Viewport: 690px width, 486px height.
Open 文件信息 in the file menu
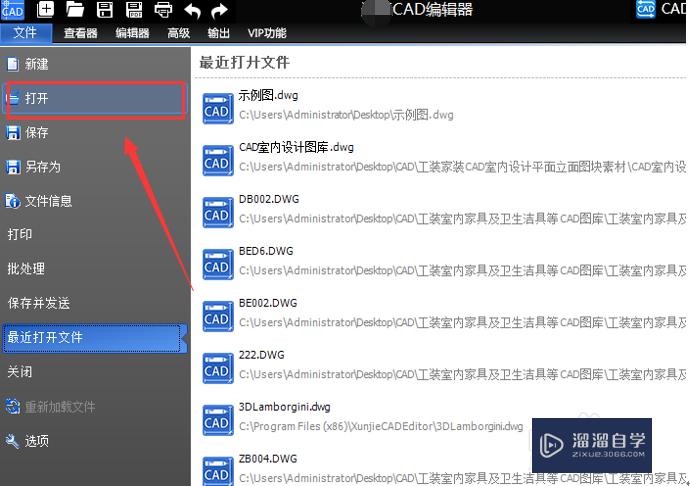coord(95,201)
